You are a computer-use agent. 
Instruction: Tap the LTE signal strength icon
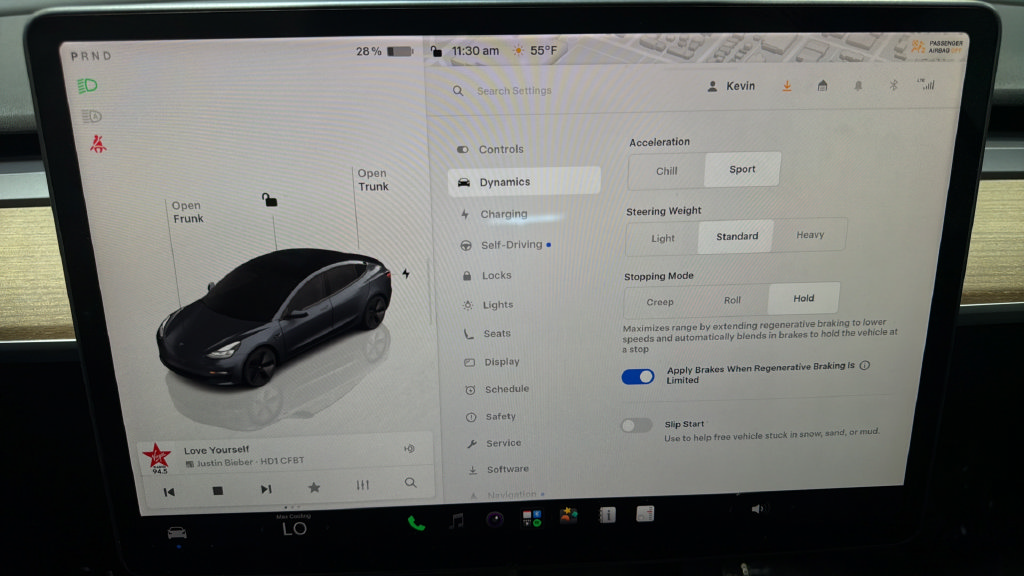pyautogui.click(x=926, y=84)
